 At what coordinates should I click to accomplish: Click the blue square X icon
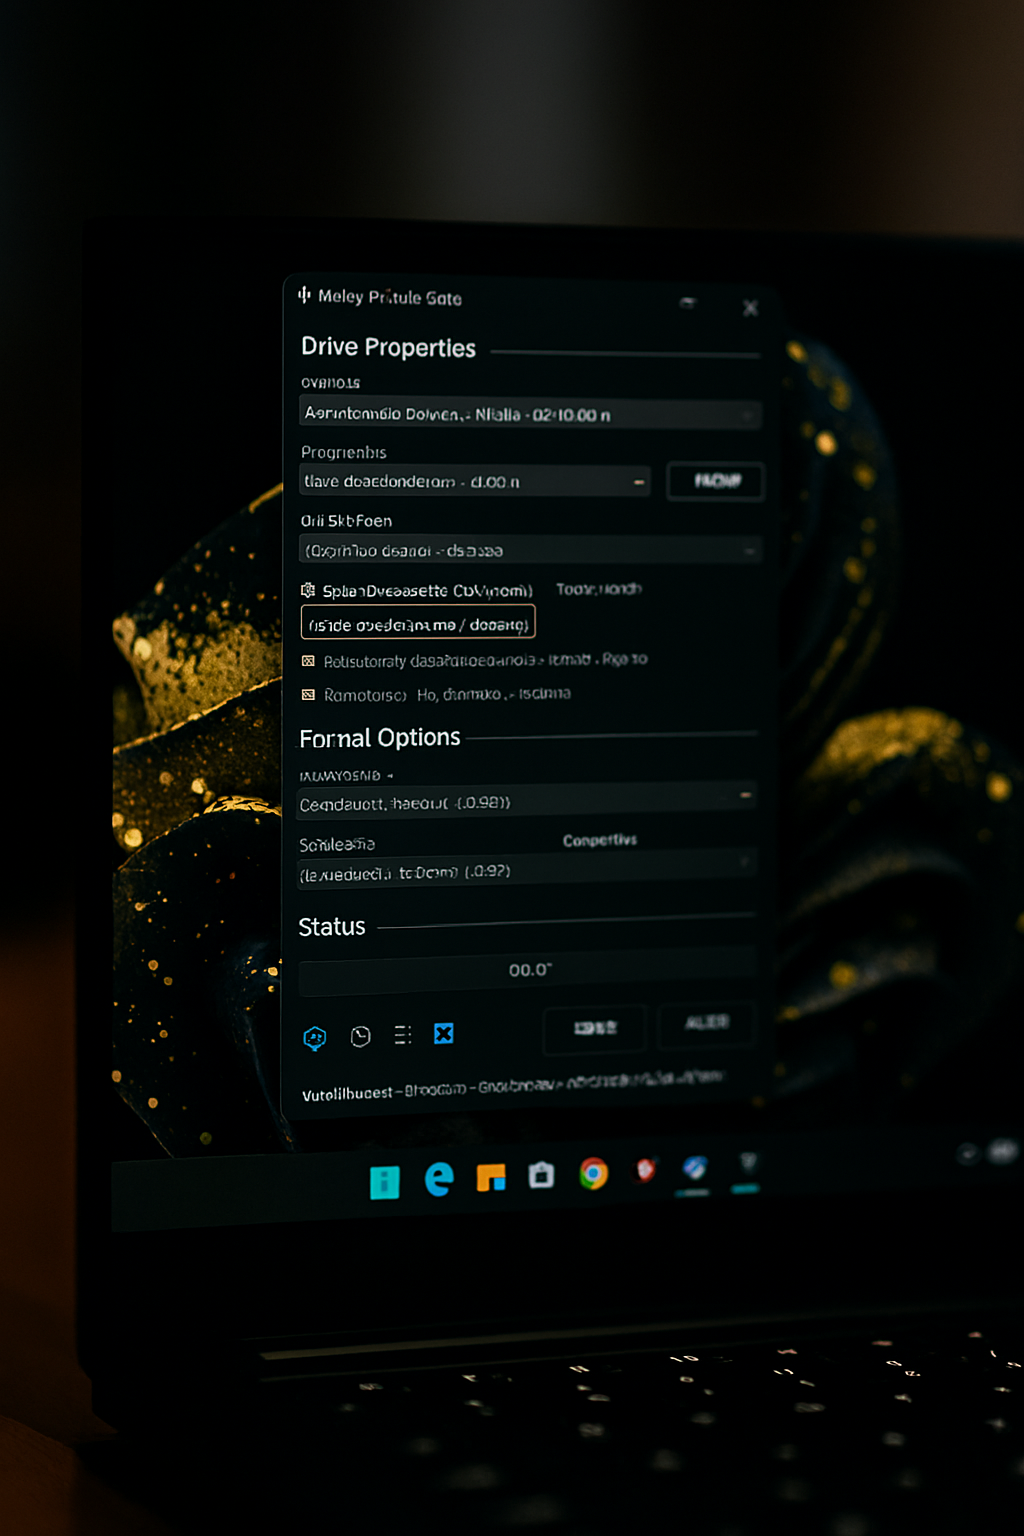pos(444,1033)
